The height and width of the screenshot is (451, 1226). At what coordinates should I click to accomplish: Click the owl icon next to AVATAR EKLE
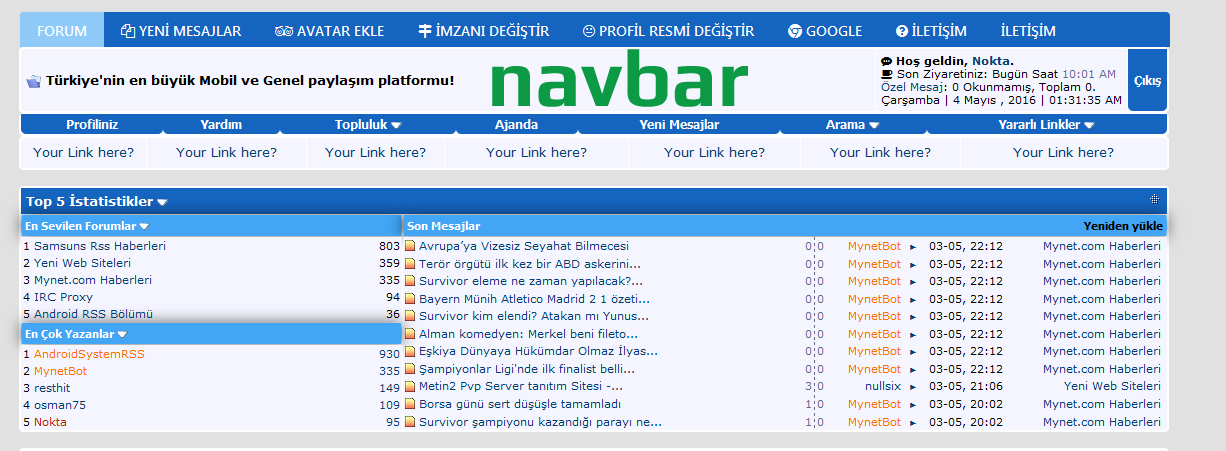284,31
